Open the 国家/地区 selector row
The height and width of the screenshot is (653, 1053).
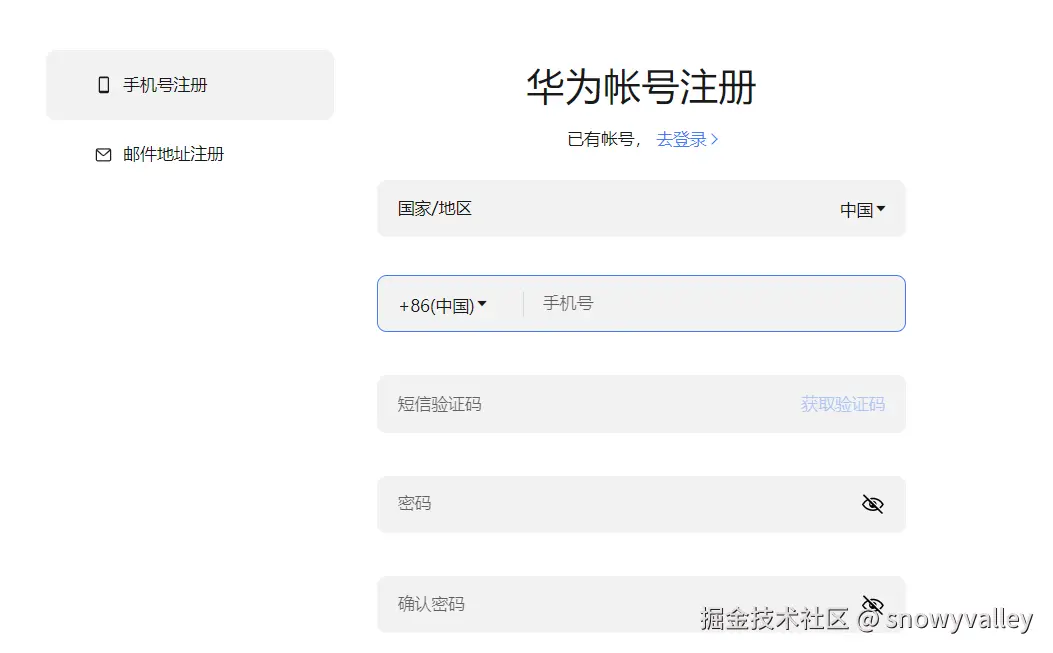(640, 209)
